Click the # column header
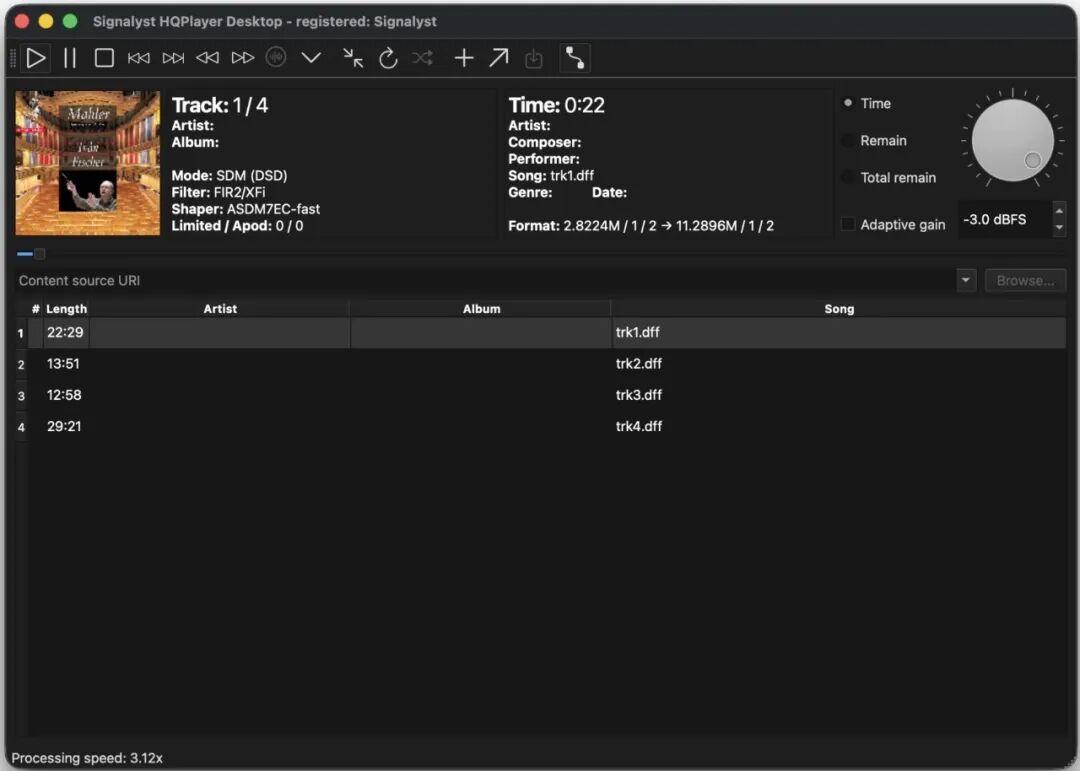The height and width of the screenshot is (771, 1080). tap(35, 309)
